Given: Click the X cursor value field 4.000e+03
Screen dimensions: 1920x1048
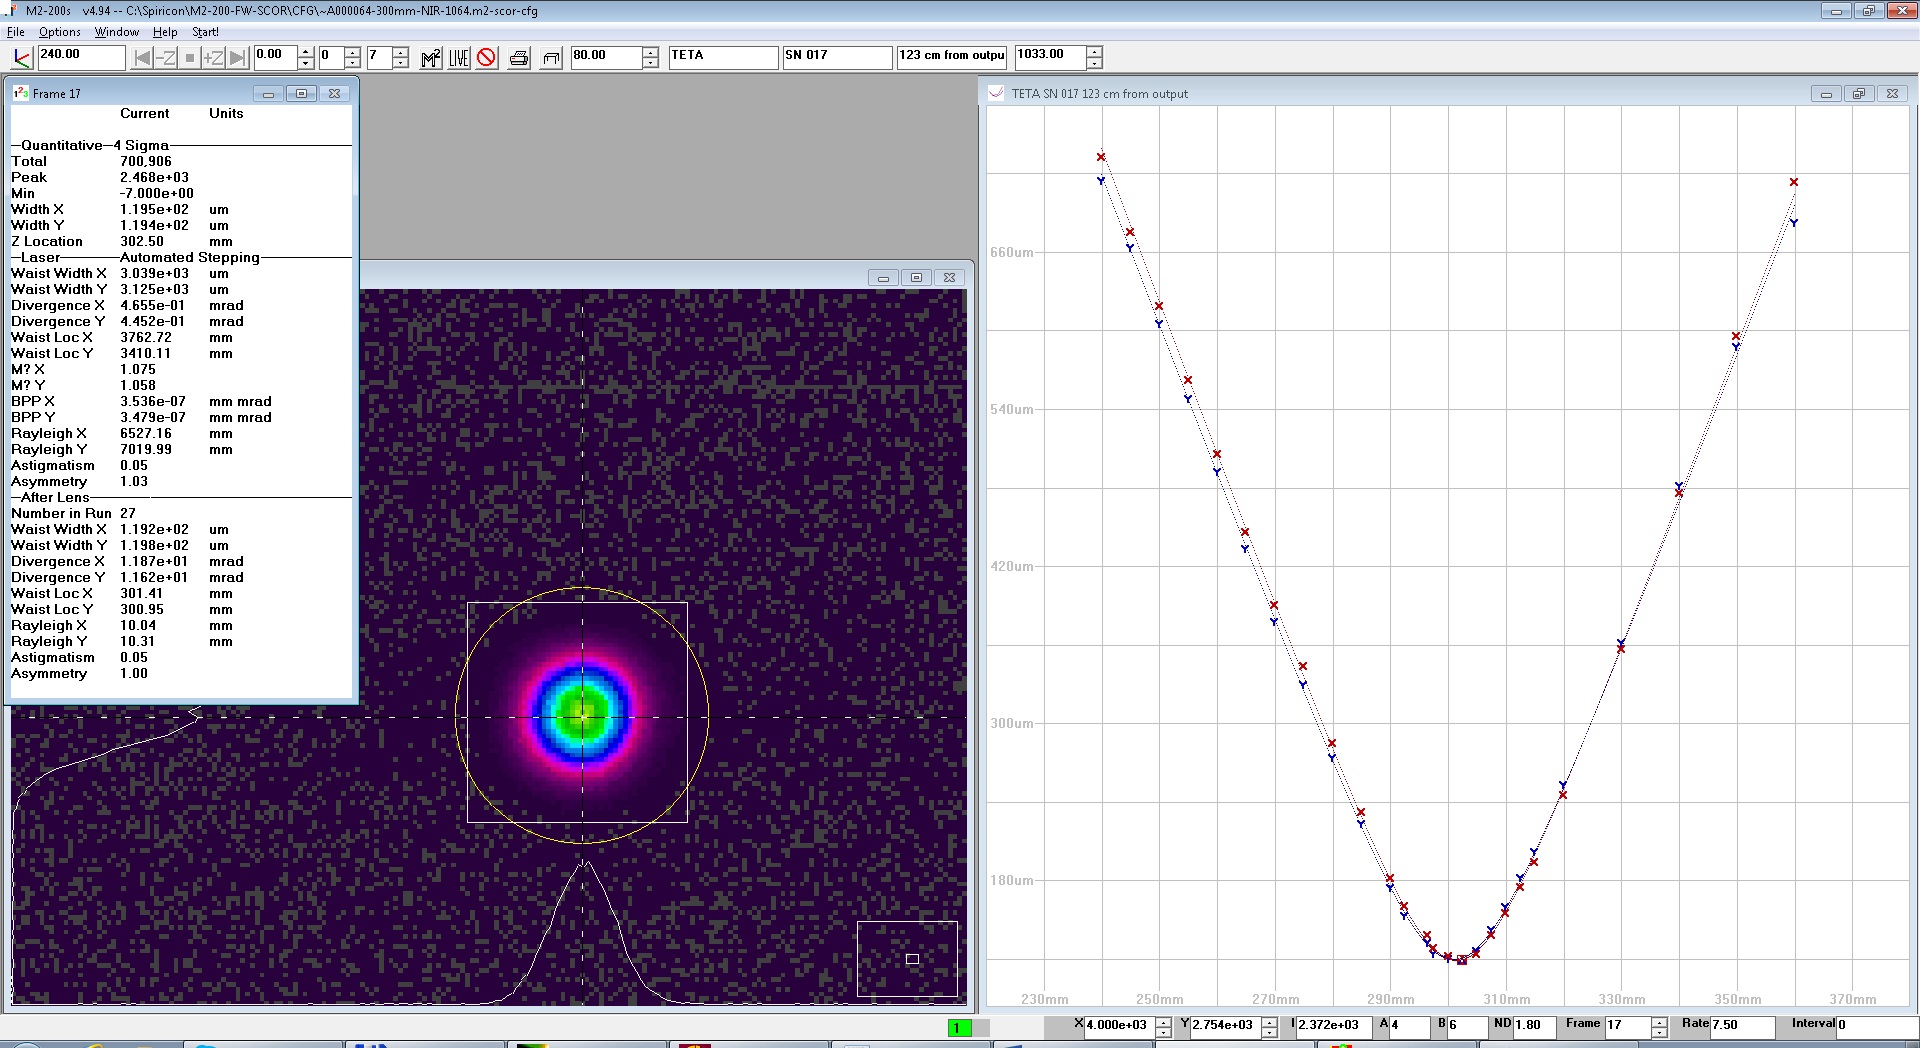Looking at the screenshot, I should pos(1119,1027).
